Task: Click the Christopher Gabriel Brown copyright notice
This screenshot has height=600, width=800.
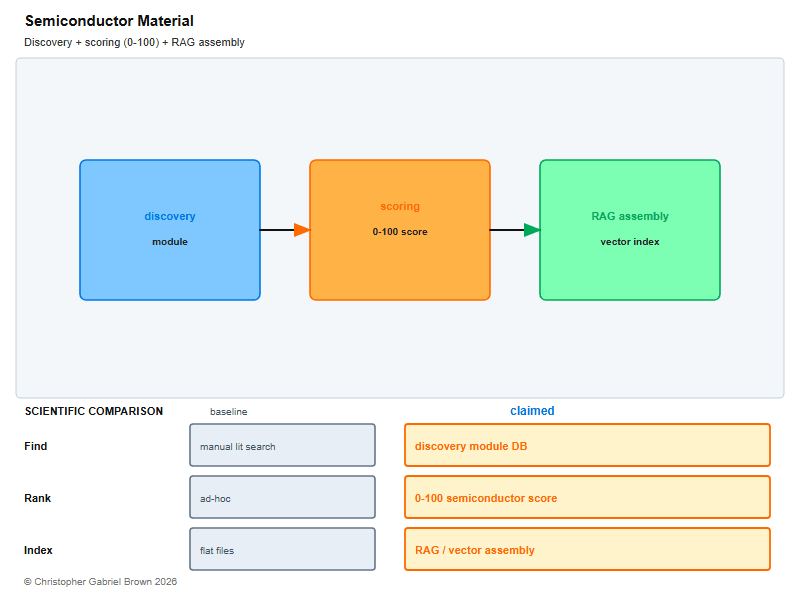Action: click(x=101, y=582)
